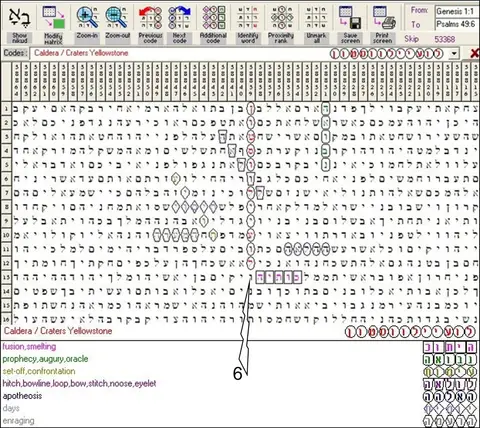Image resolution: width=480 pixels, height=428 pixels.
Task: Open the Proximity rank icon
Action: click(281, 17)
